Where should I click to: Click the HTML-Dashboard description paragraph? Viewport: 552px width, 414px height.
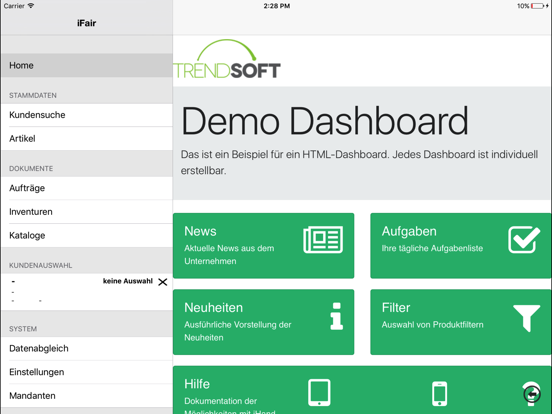359,162
